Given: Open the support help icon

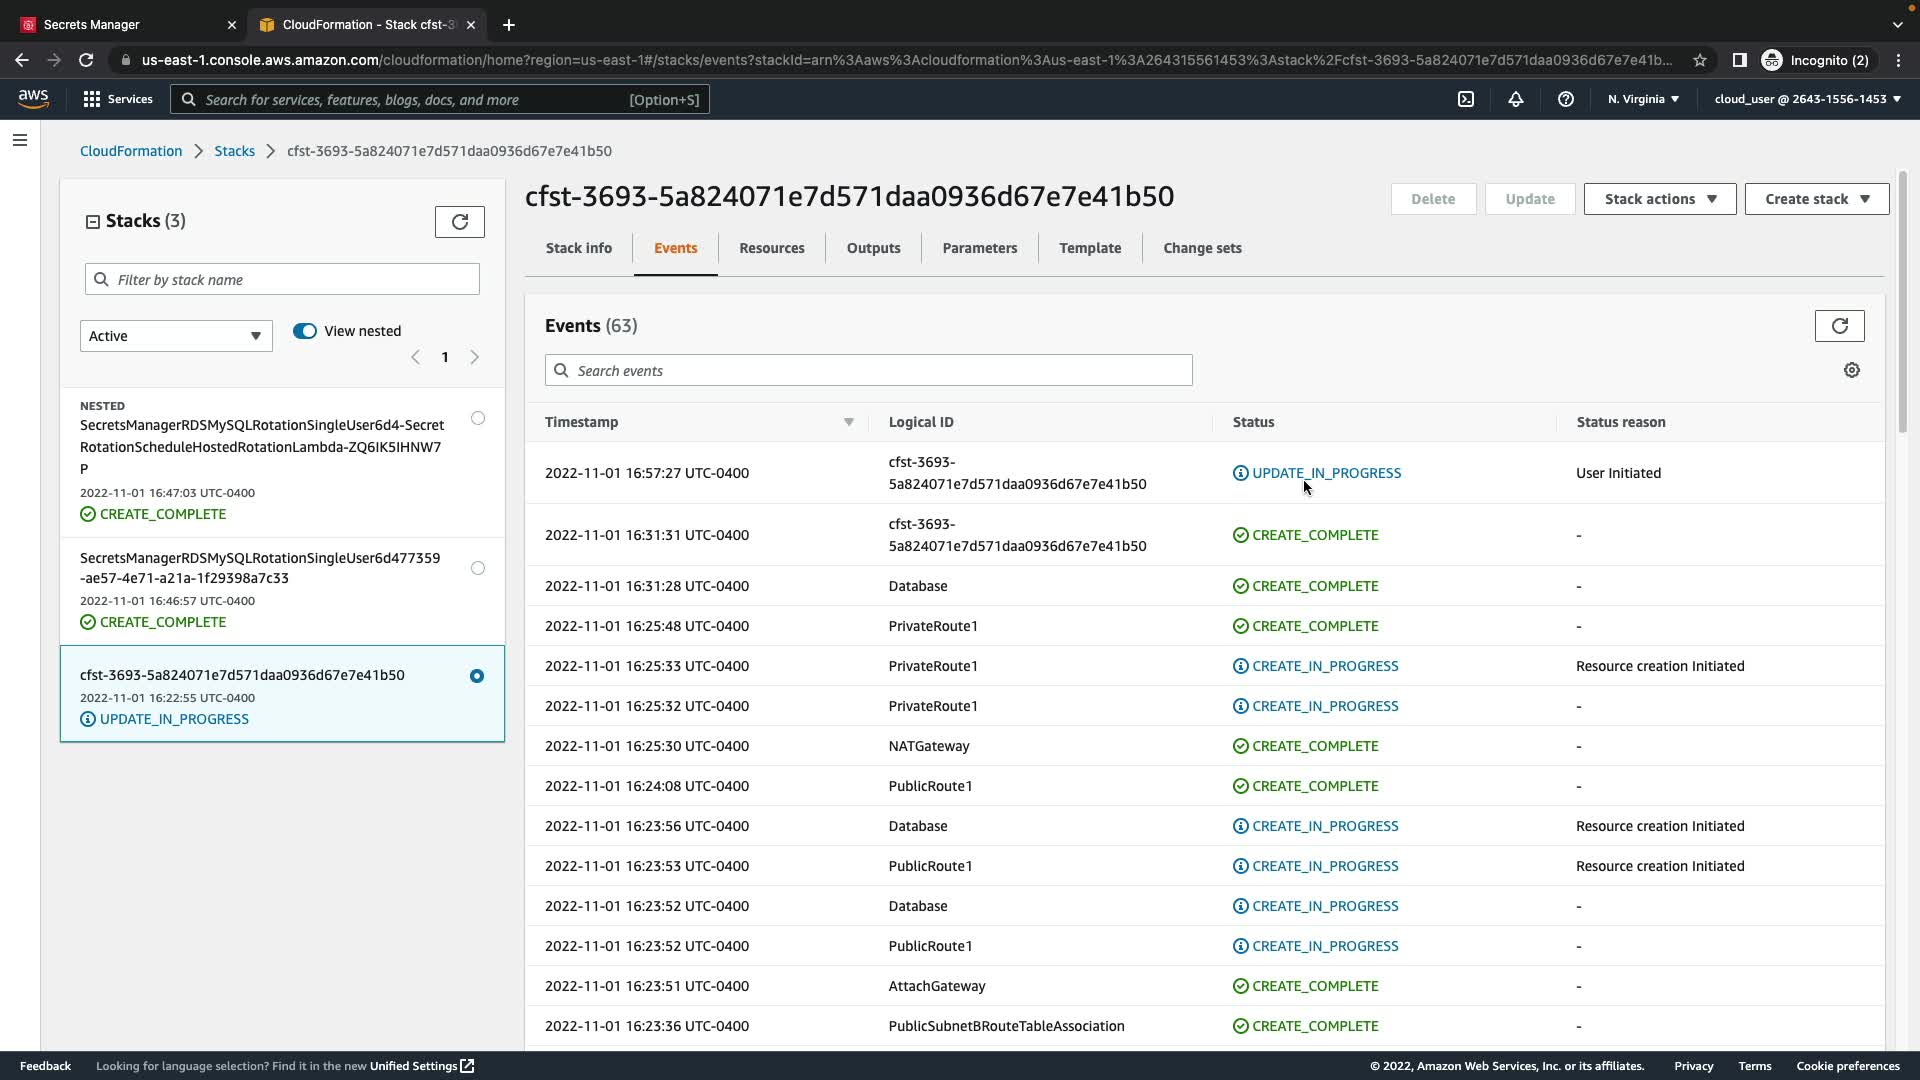Looking at the screenshot, I should point(1565,99).
